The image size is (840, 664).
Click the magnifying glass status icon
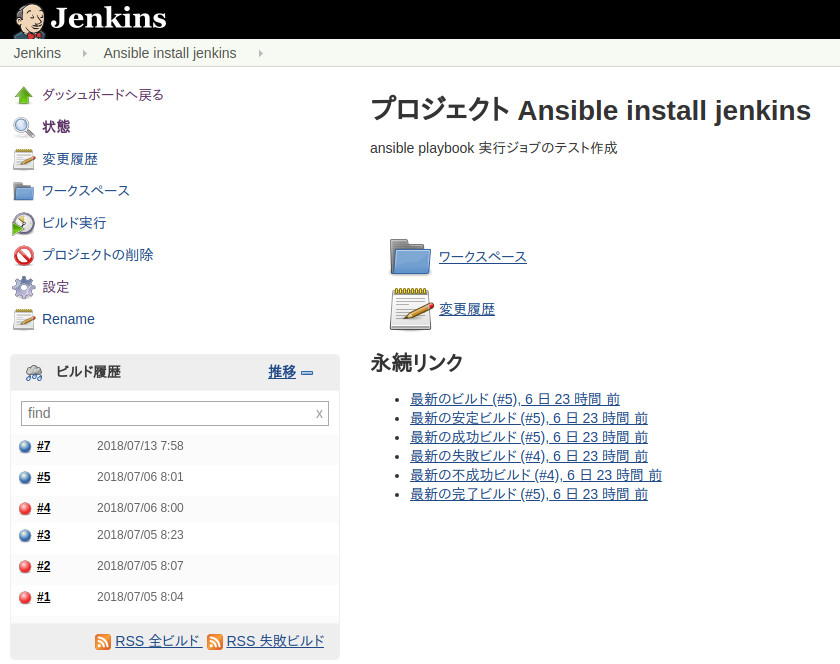click(x=24, y=128)
